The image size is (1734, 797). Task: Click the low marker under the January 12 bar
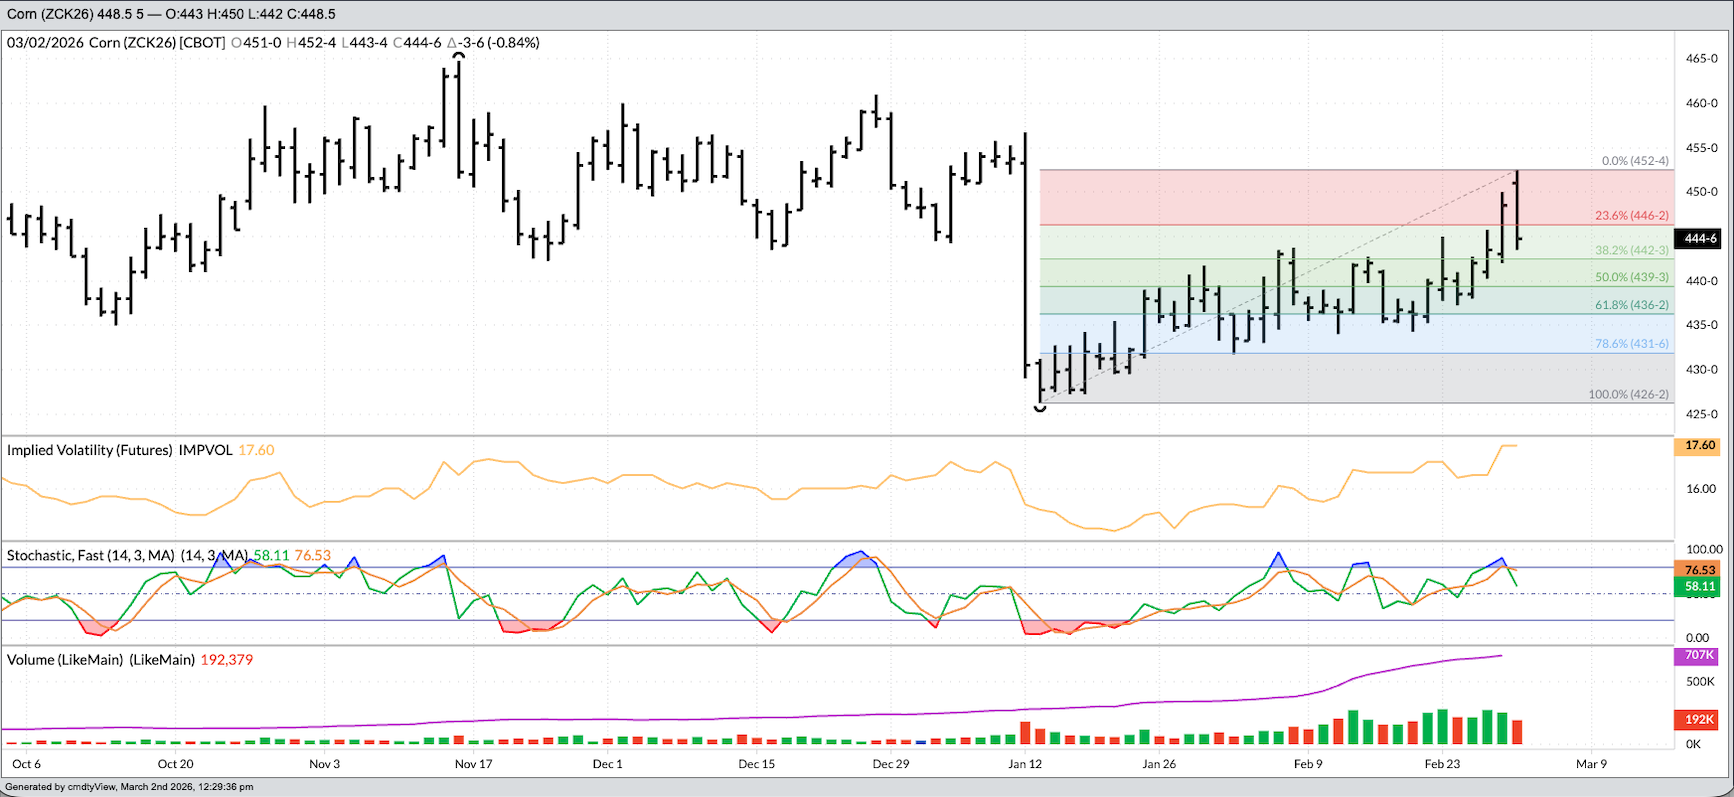[x=1040, y=408]
